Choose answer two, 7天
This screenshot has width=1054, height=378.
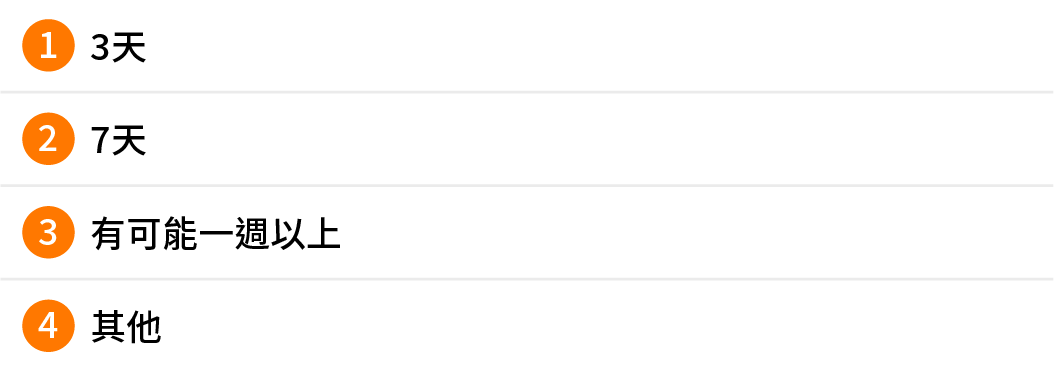(527, 139)
